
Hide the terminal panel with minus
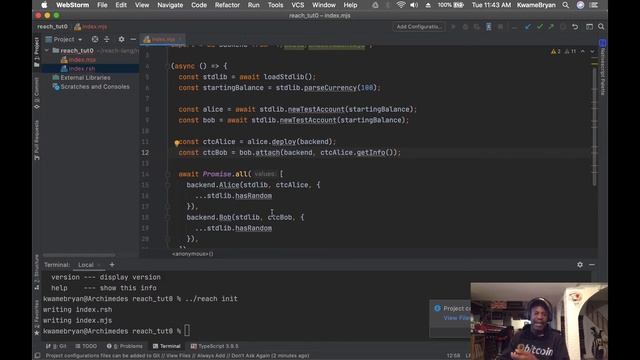[592, 264]
